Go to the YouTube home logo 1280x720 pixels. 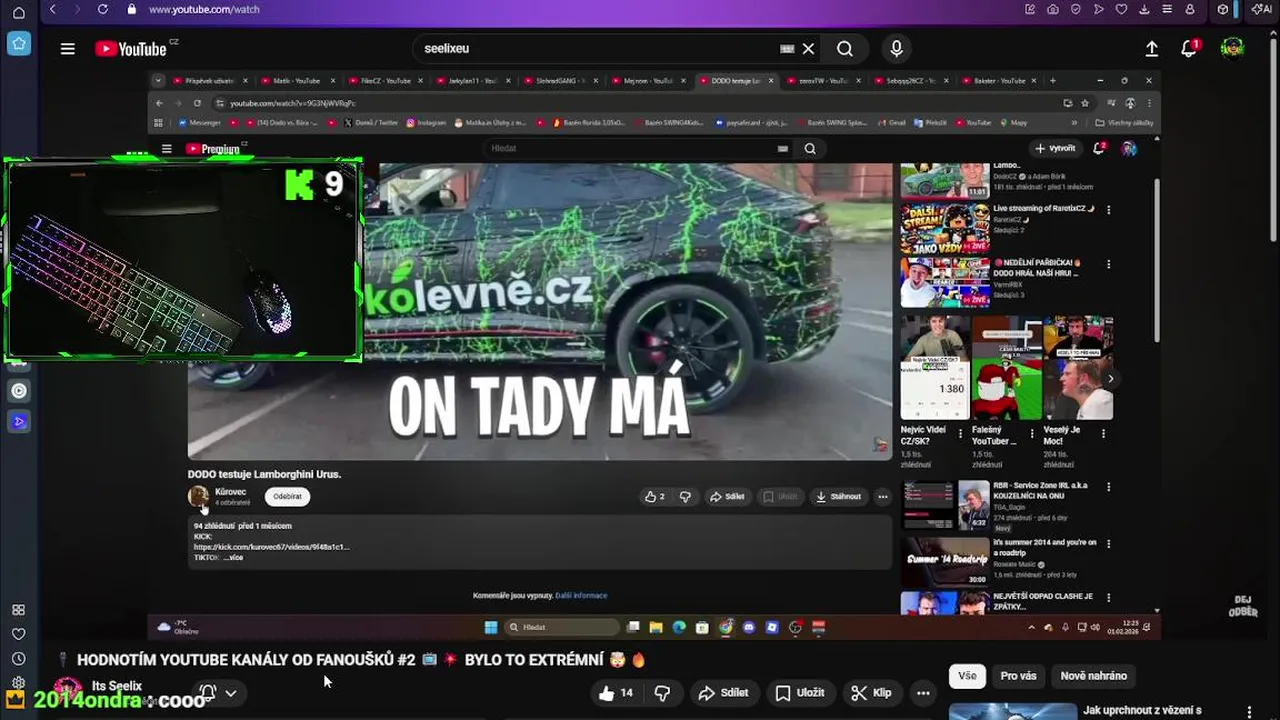131,48
